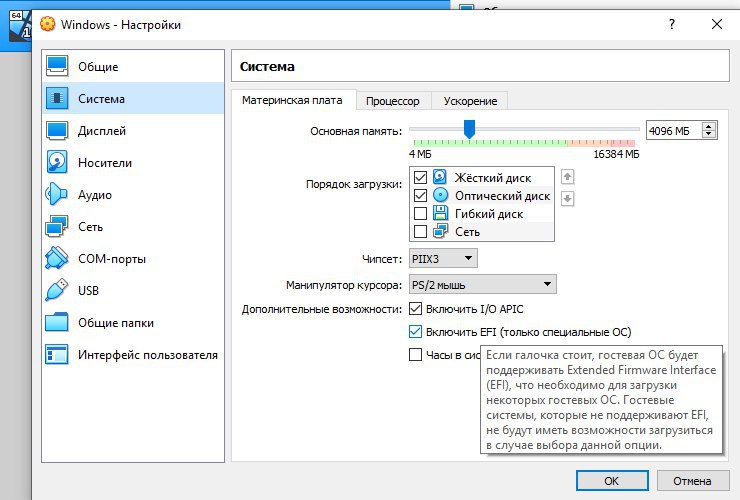Select Гибкий диск text in boot list
The height and width of the screenshot is (500, 740).
[489, 214]
